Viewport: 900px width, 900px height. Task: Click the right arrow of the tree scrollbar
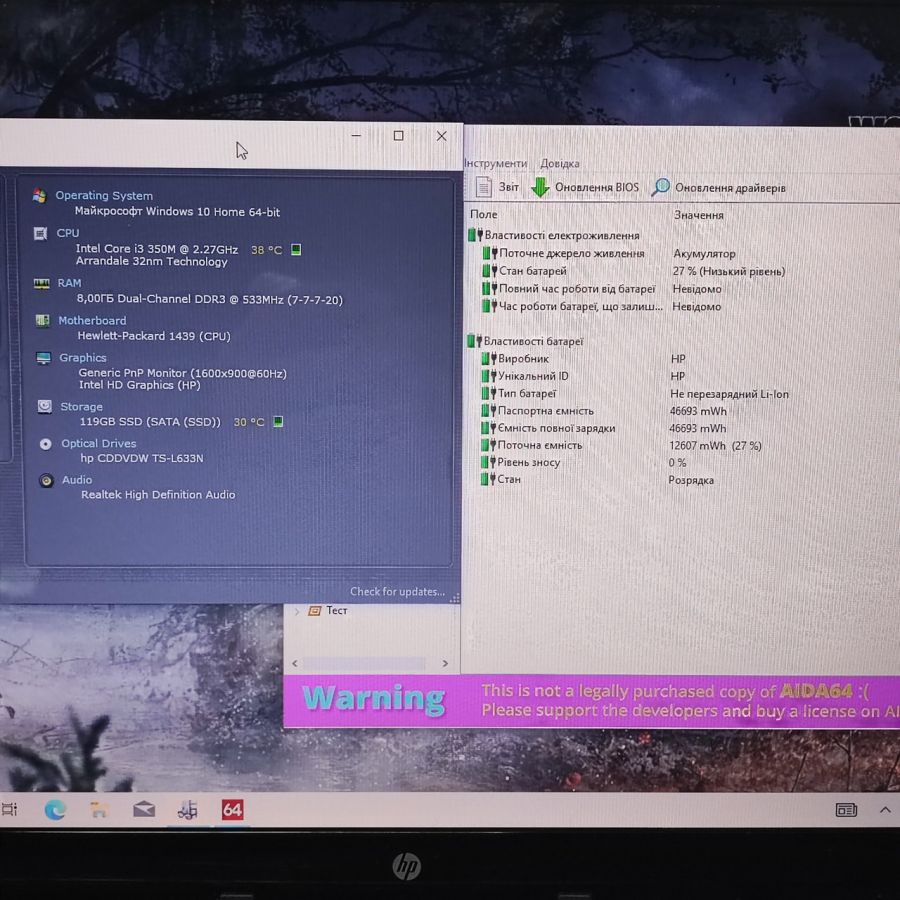coord(445,664)
